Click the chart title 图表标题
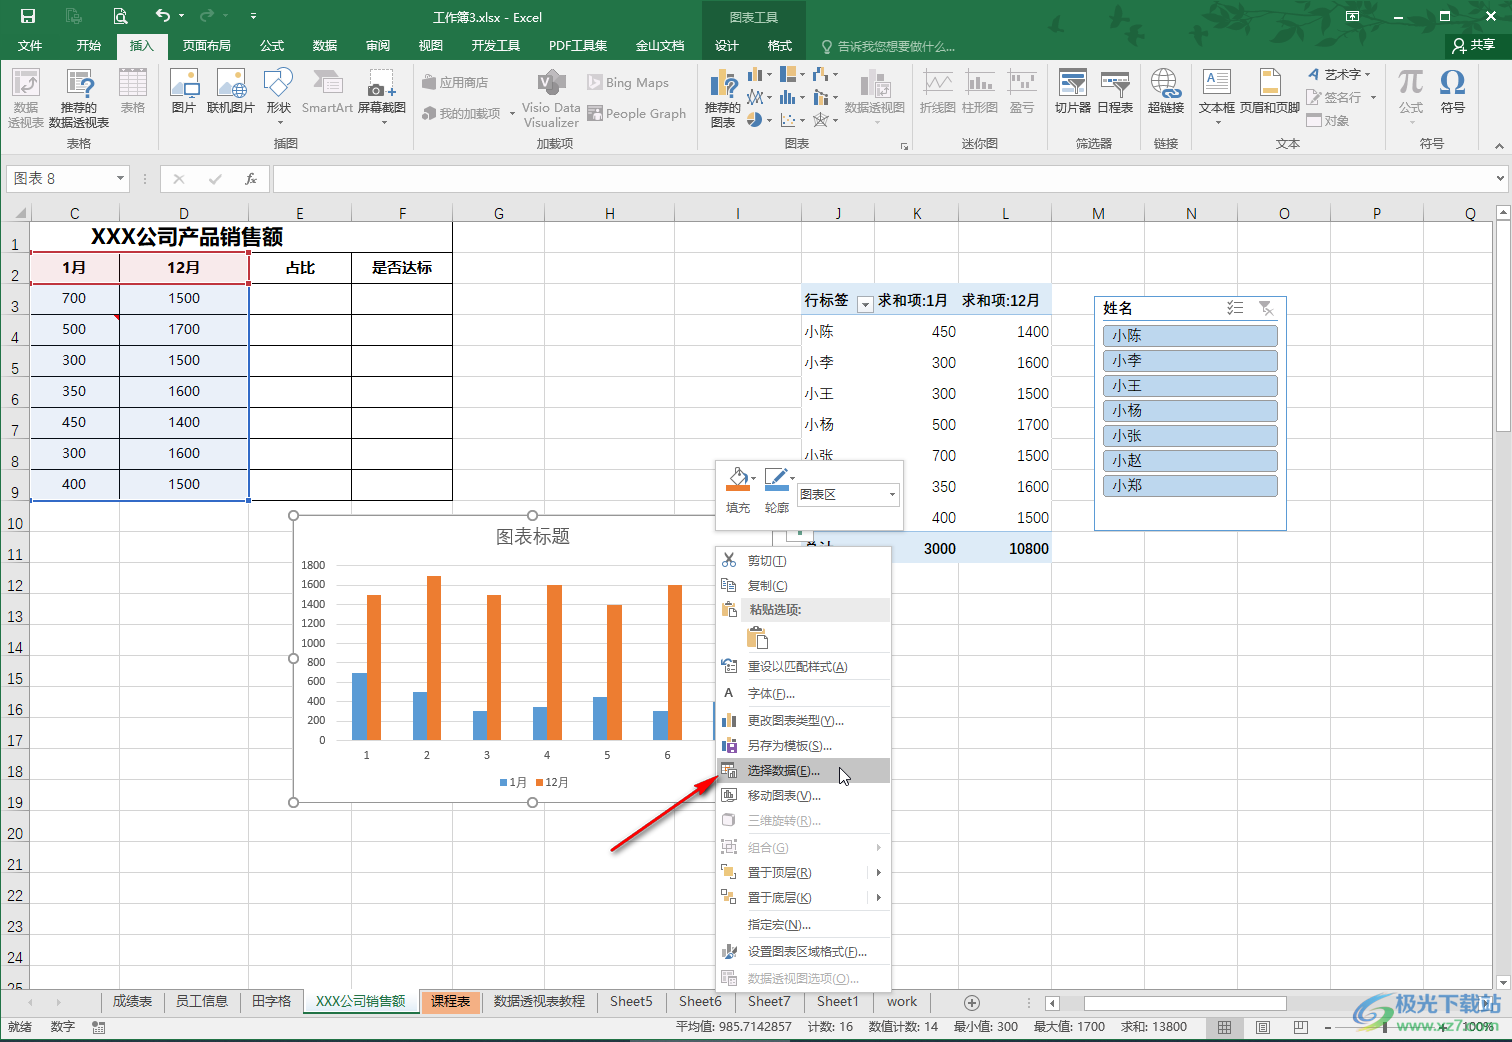 [533, 537]
